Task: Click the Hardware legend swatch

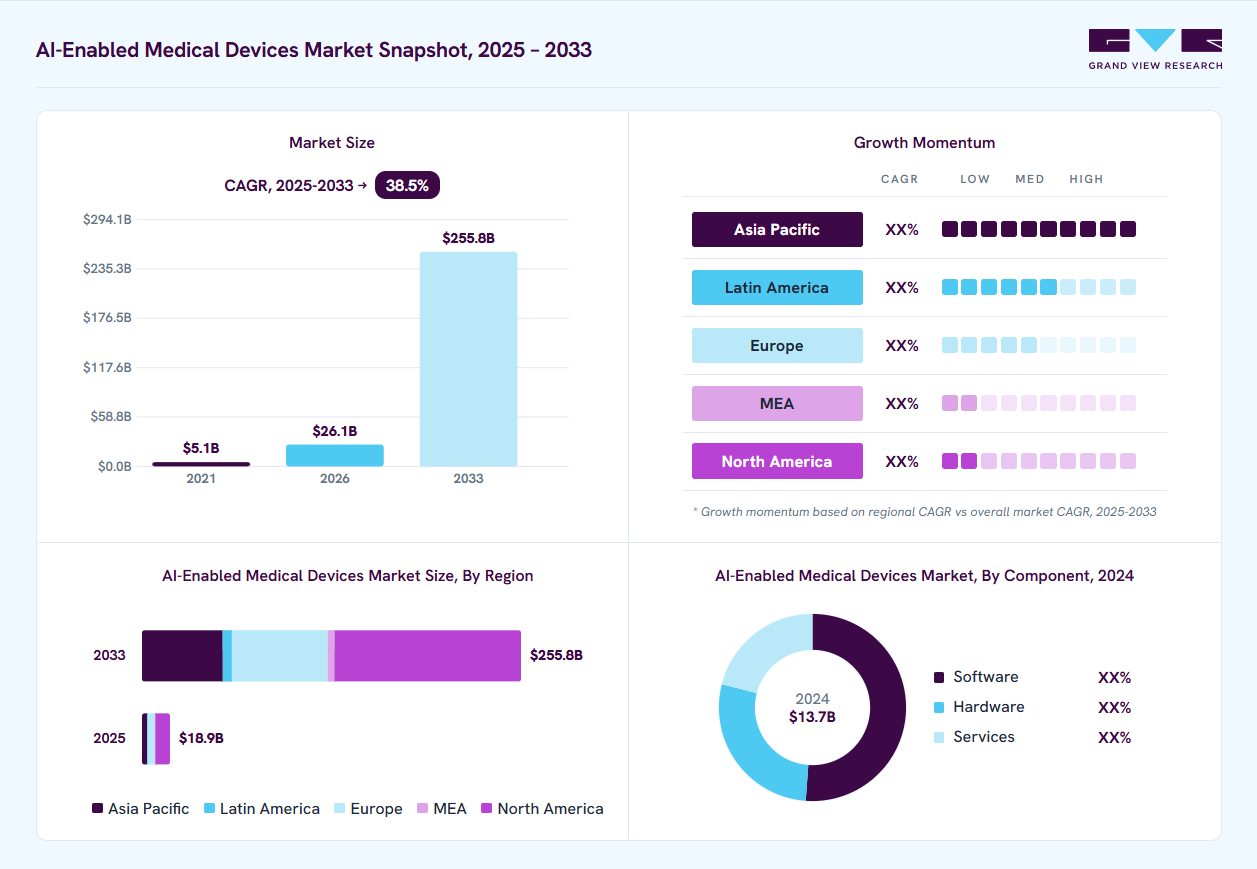Action: pos(939,707)
